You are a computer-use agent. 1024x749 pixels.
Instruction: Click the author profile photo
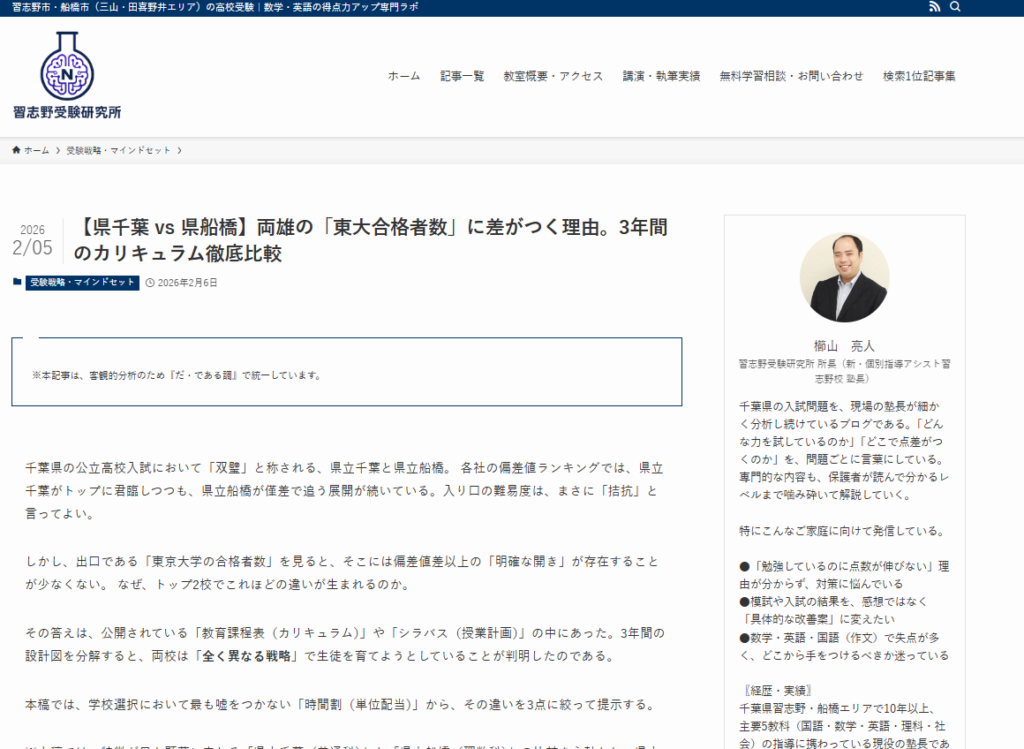point(844,278)
